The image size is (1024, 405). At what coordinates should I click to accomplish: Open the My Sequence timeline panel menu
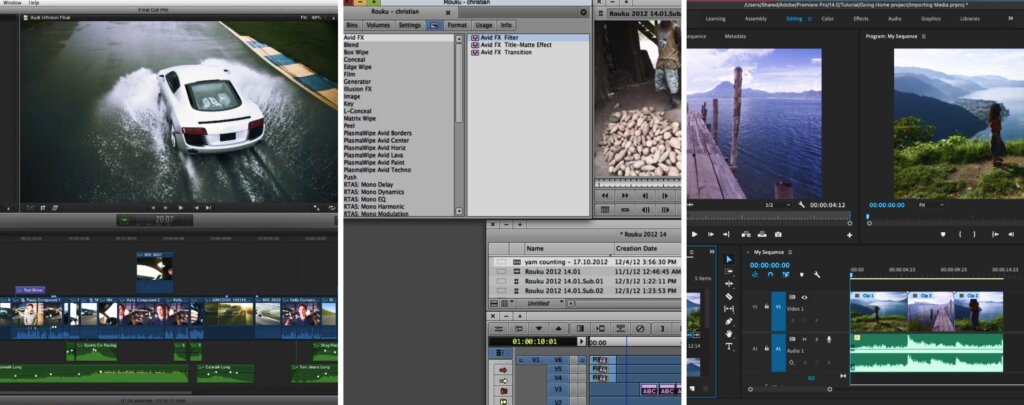[790, 252]
